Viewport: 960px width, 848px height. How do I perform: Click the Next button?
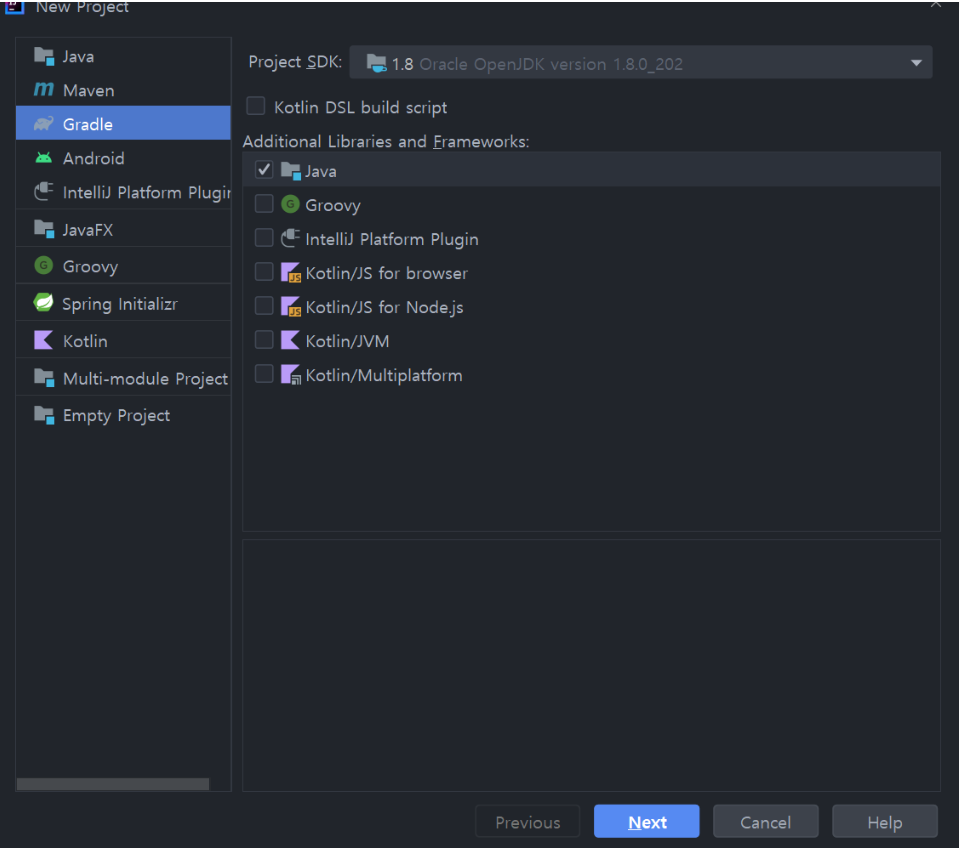647,822
